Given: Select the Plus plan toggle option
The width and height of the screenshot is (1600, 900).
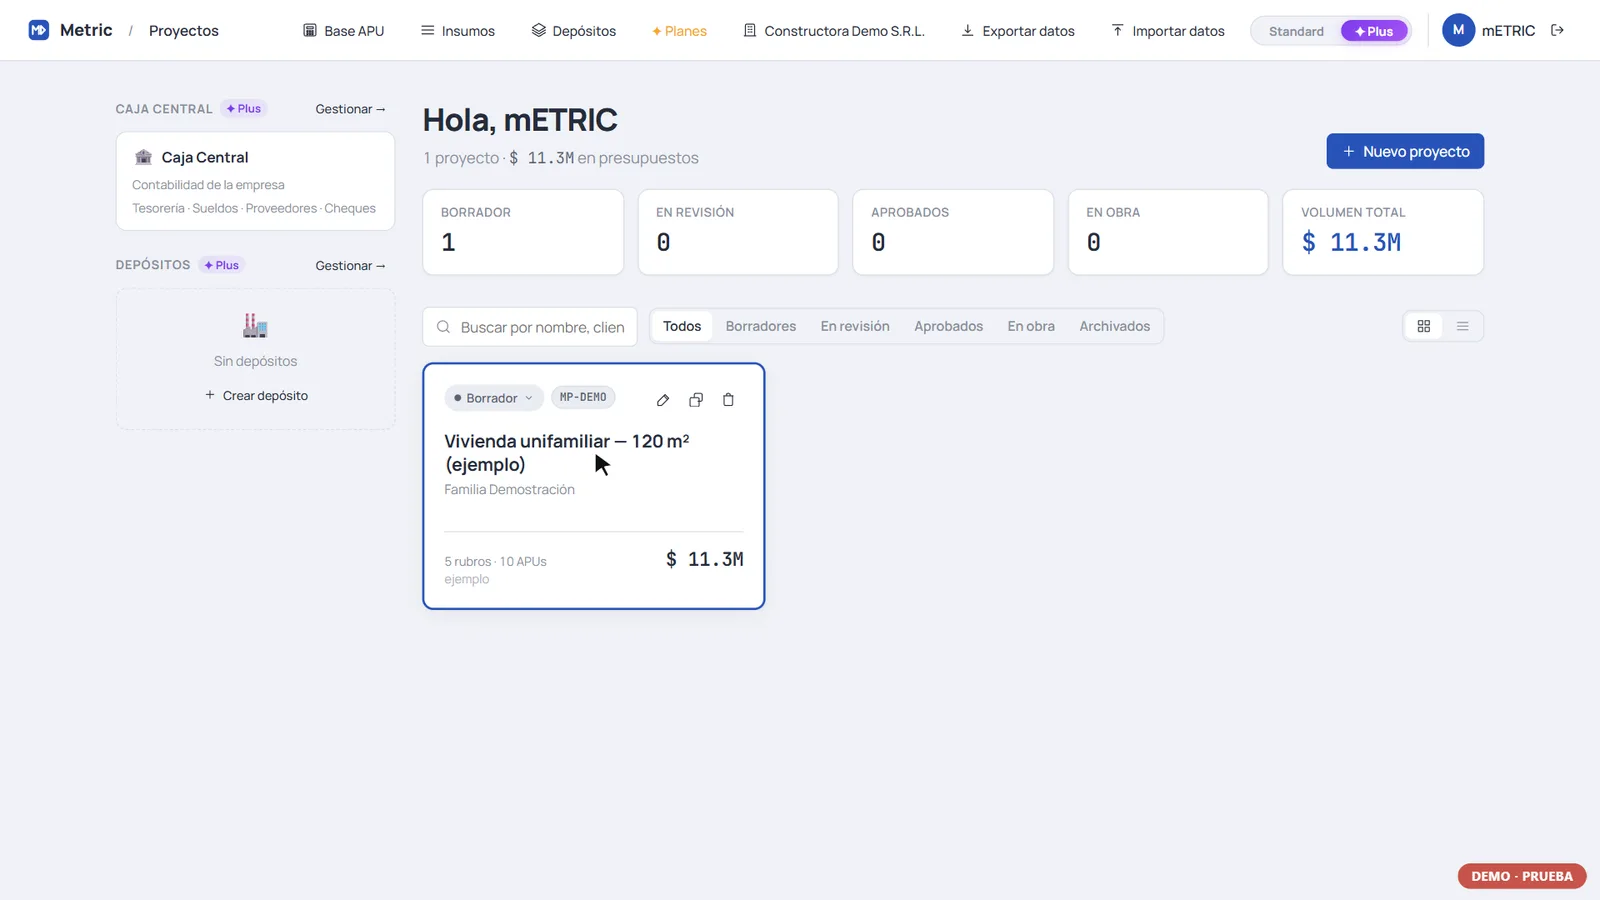Looking at the screenshot, I should click(1374, 31).
